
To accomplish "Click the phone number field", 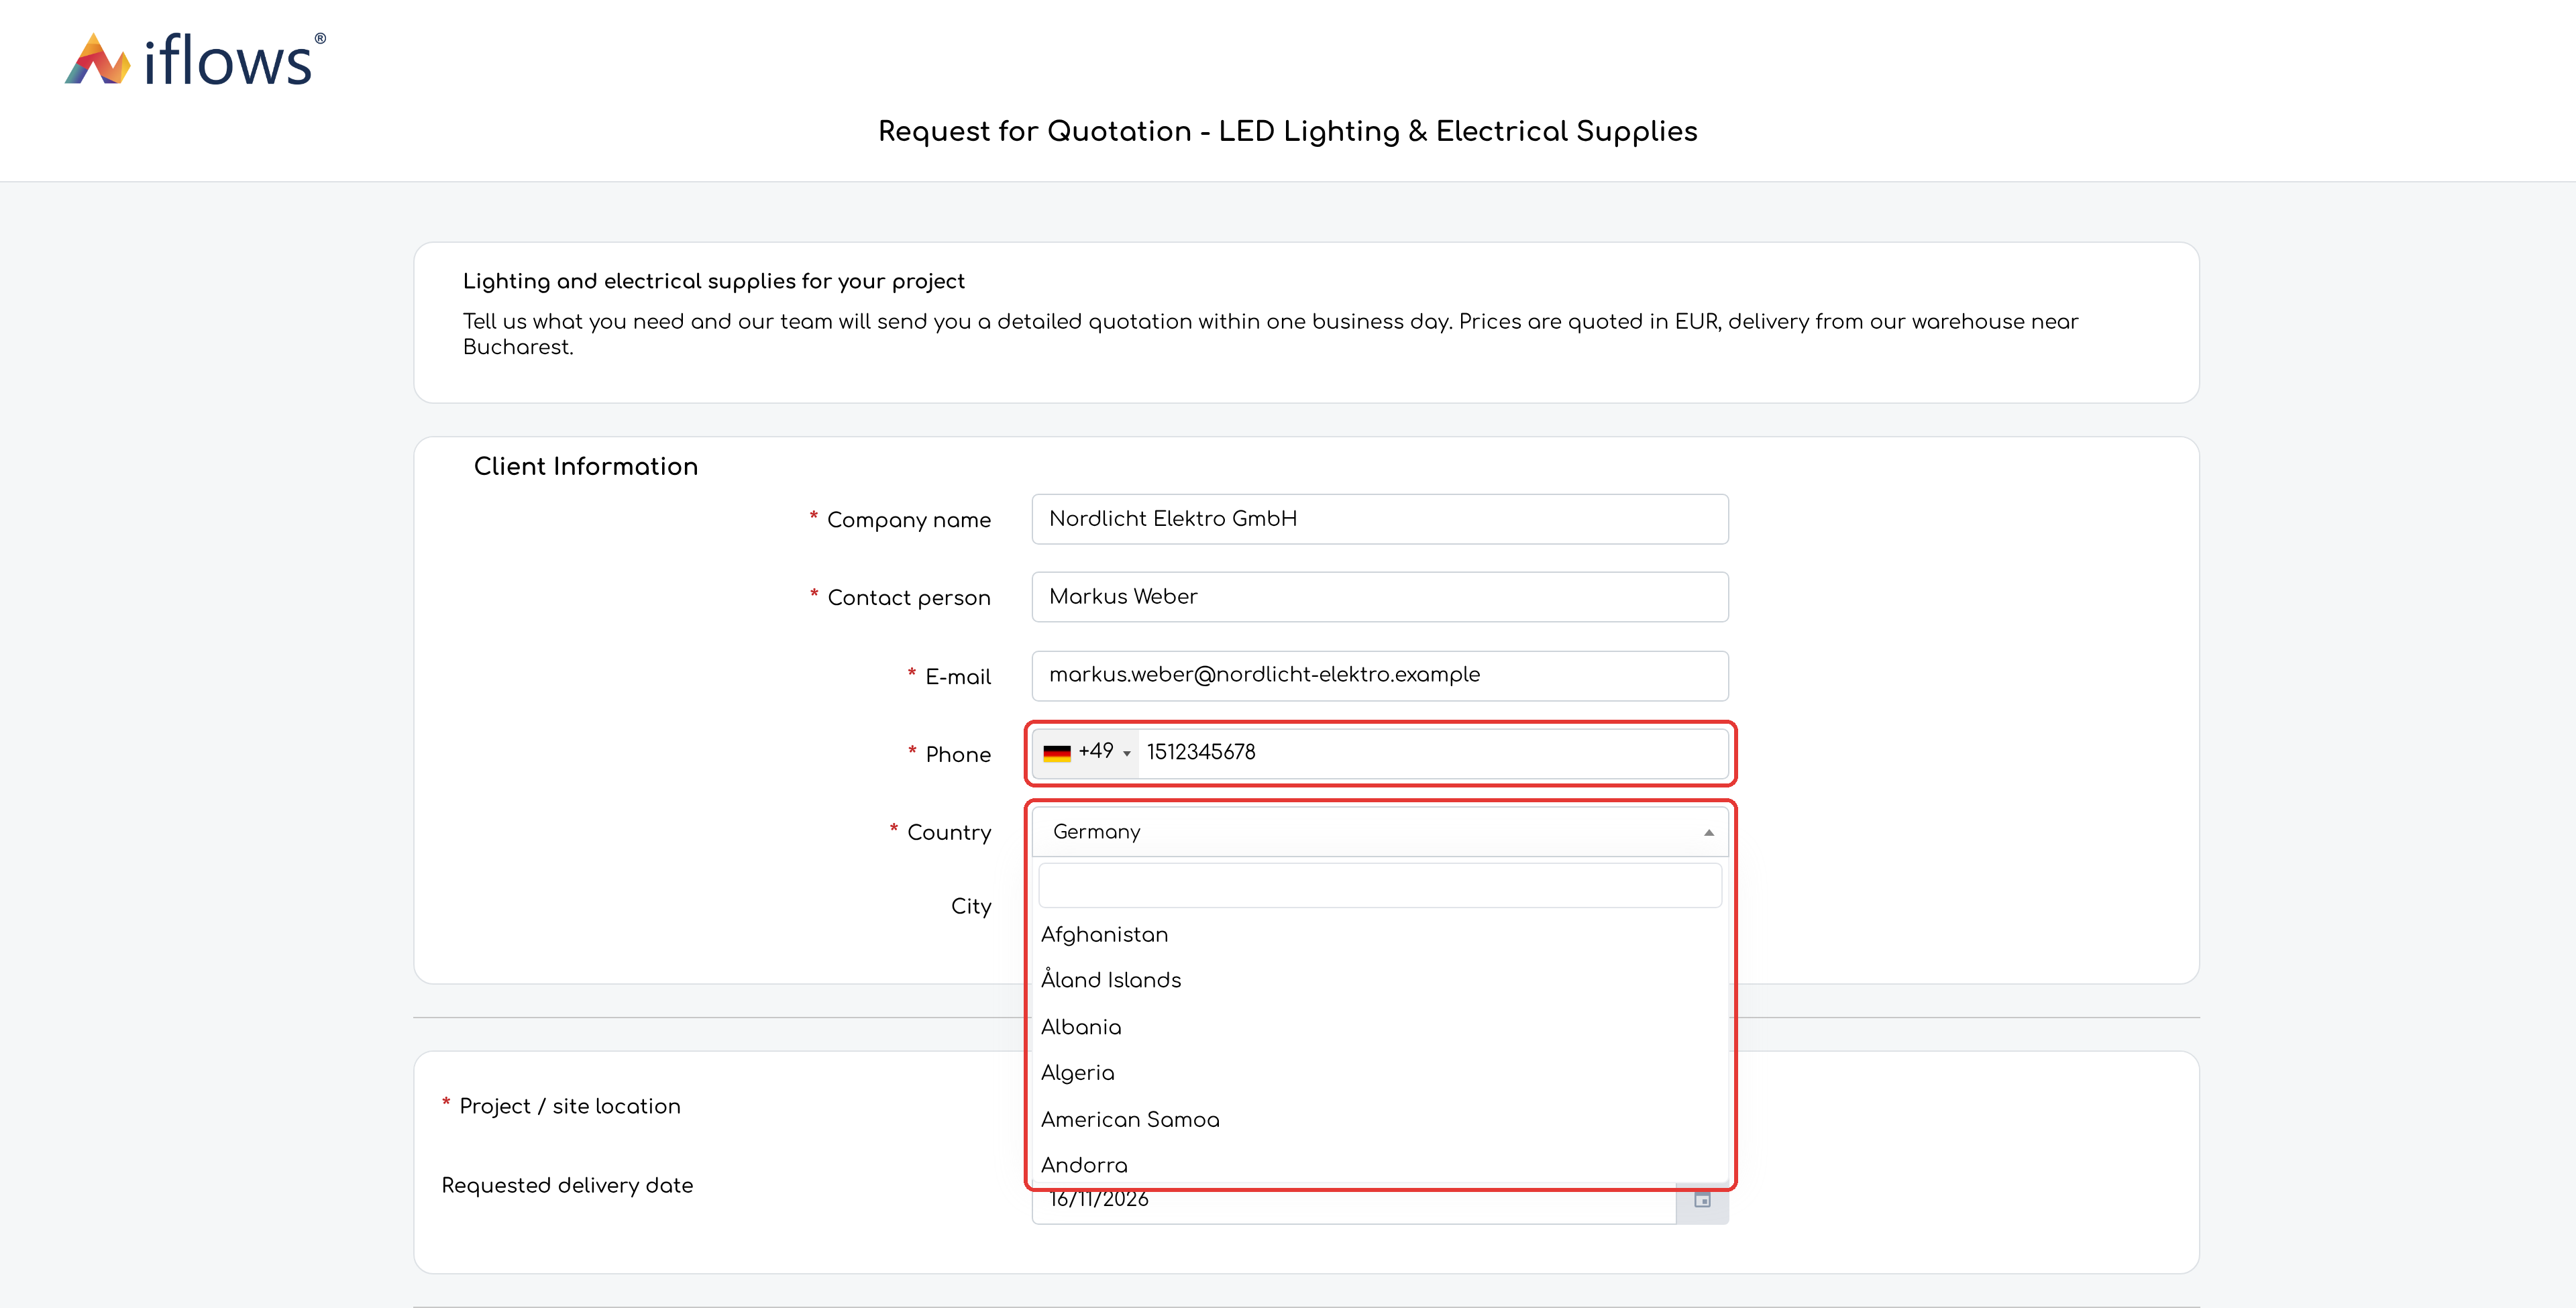I will (x=1433, y=752).
